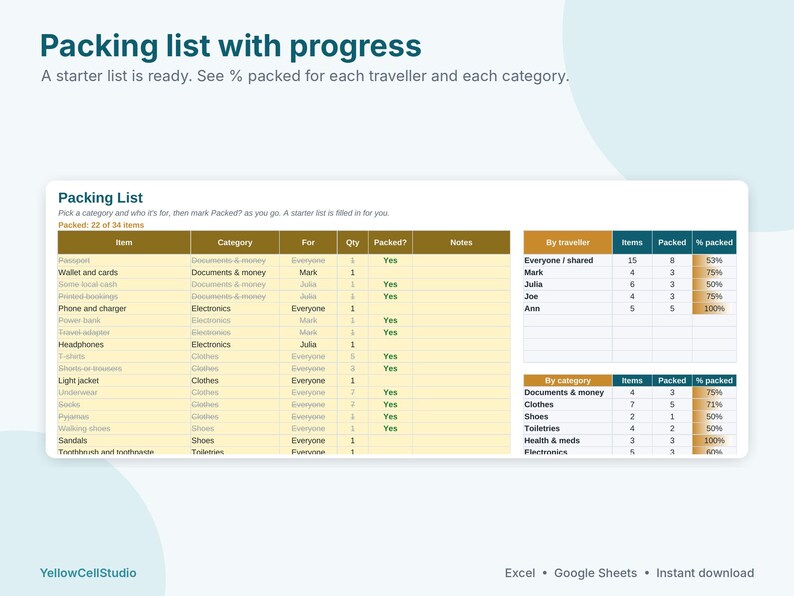Select the 'Pyjamas' item cell

pyautogui.click(x=124, y=417)
